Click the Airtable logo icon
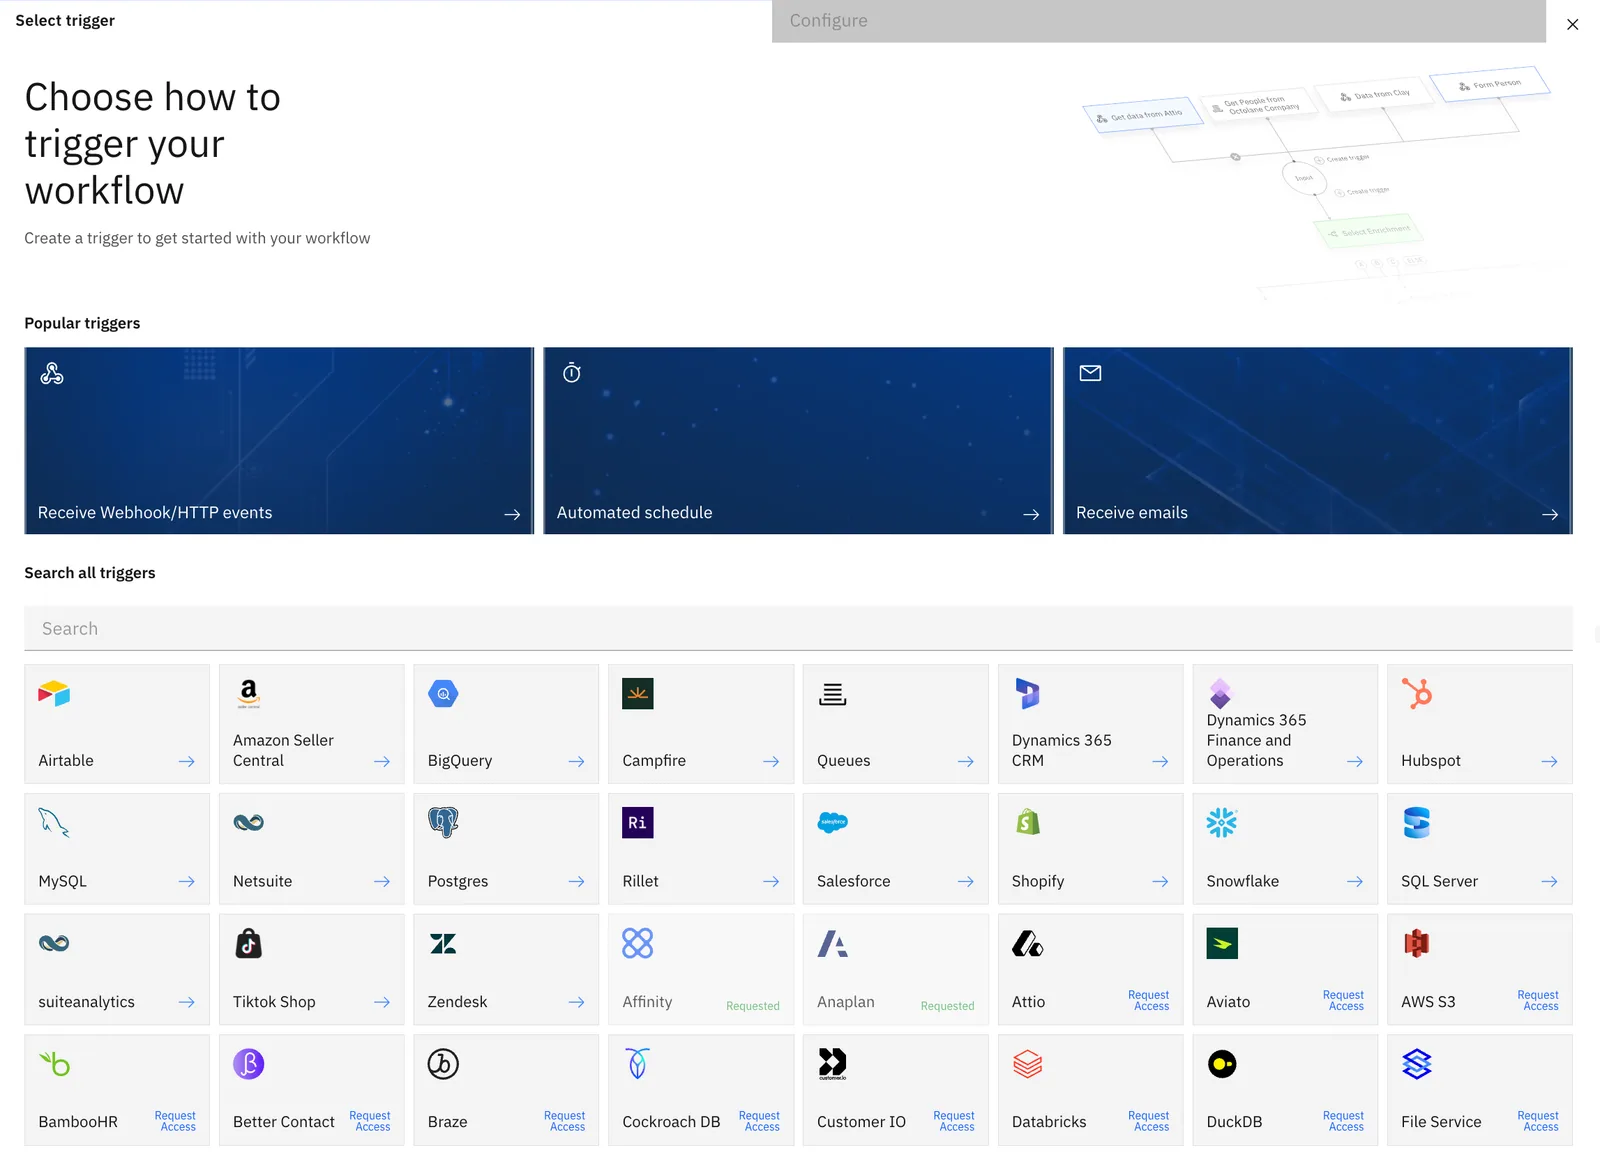 (x=54, y=694)
